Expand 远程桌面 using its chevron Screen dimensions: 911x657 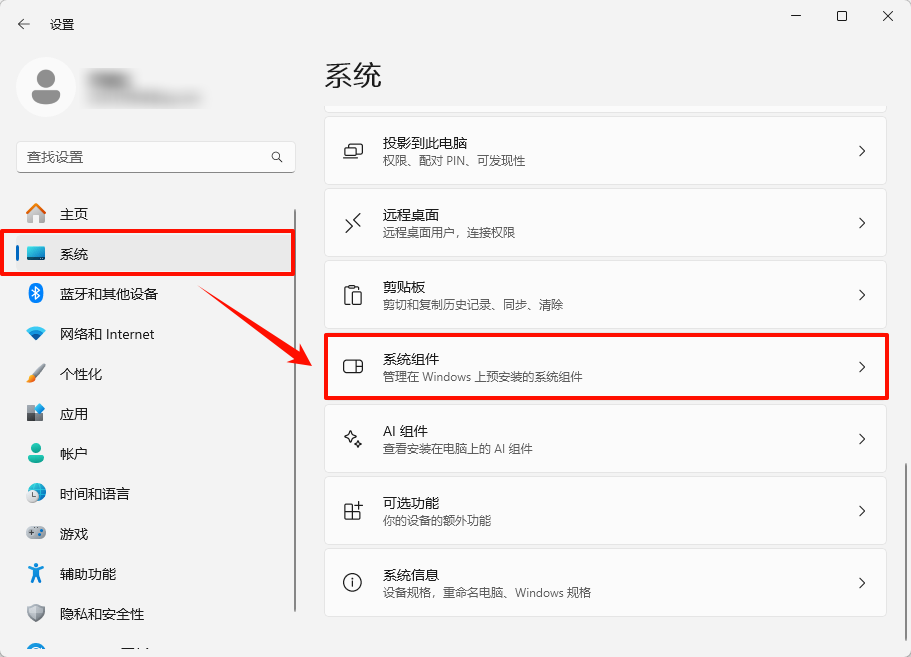tap(861, 222)
